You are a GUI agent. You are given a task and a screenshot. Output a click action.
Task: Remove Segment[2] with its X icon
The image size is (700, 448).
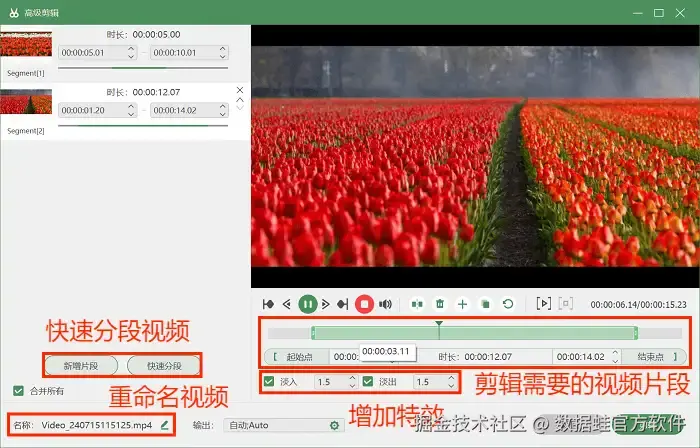240,90
